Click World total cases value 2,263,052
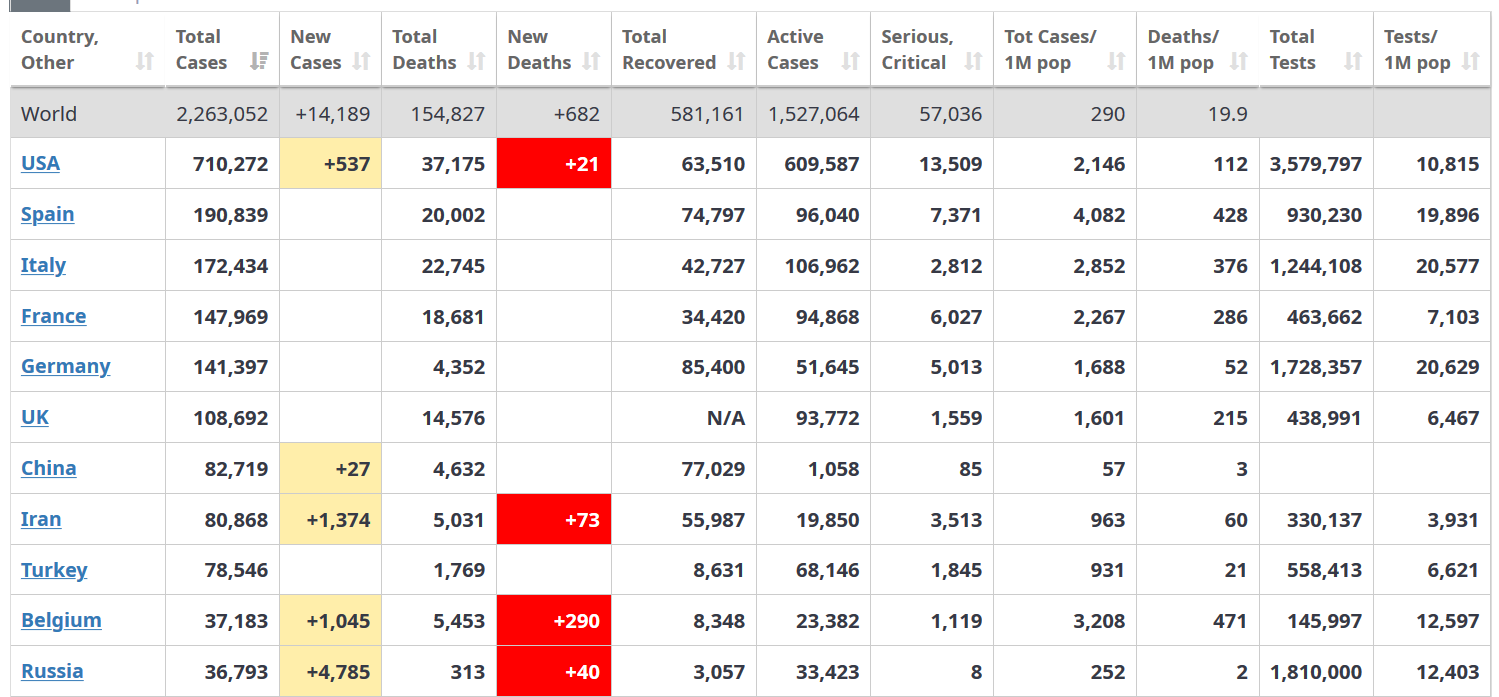1499x697 pixels. click(x=222, y=114)
